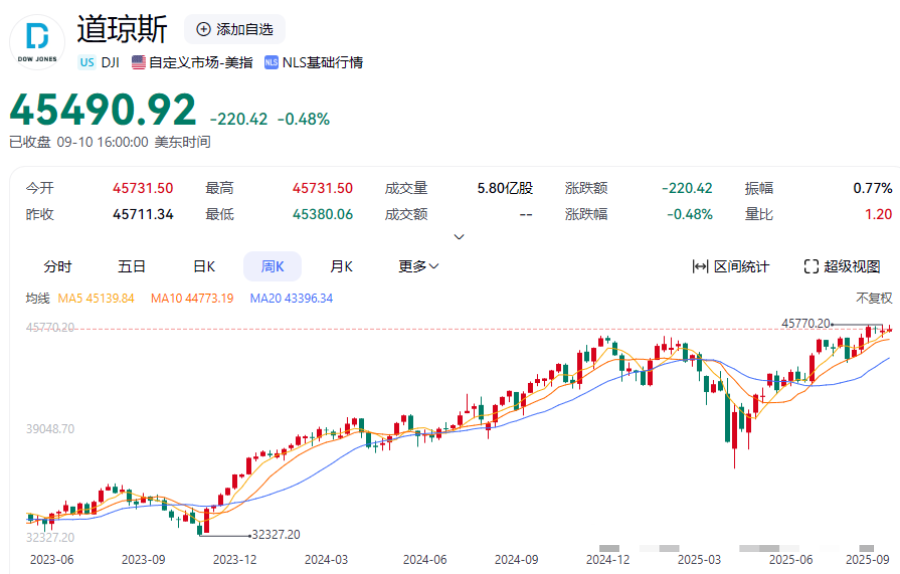Click the NLS基础行情 icon
The height and width of the screenshot is (574, 900).
click(271, 62)
